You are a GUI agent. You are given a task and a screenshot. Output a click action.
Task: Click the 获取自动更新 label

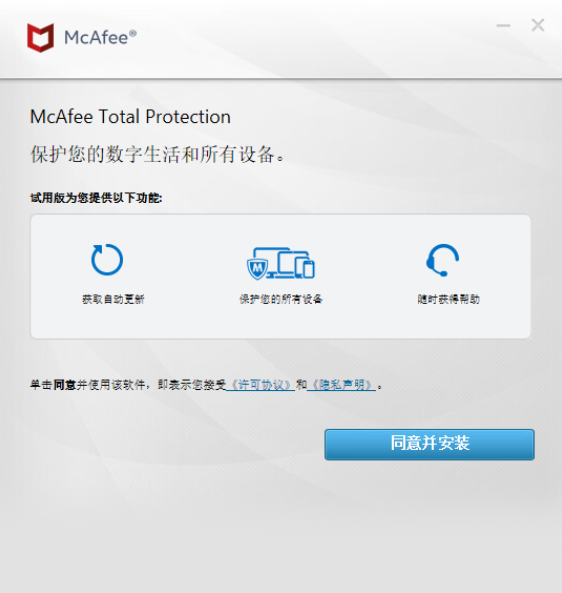pos(113,299)
